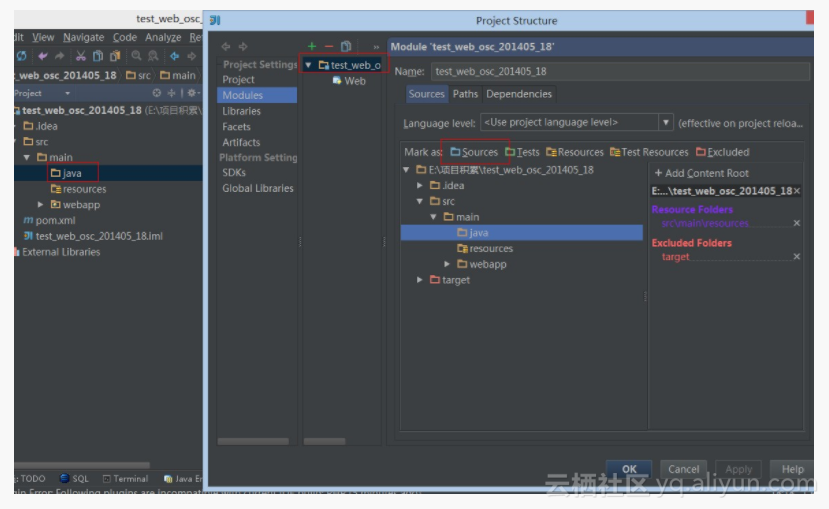Open the Project view selector dropdown
This screenshot has width=829, height=509.
tap(67, 93)
